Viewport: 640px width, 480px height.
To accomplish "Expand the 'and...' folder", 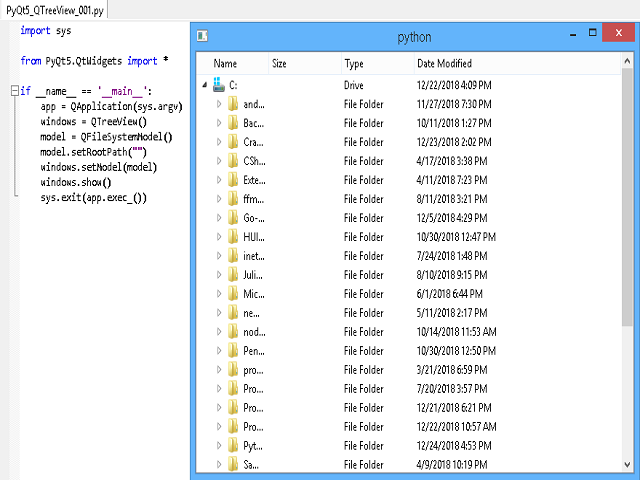I will pyautogui.click(x=219, y=104).
